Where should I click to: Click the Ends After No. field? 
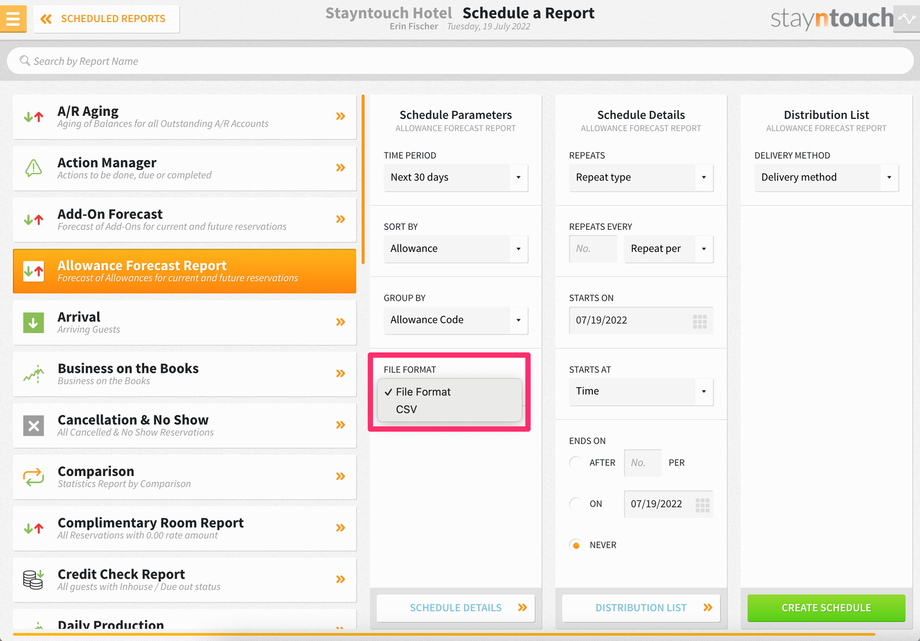click(x=642, y=463)
